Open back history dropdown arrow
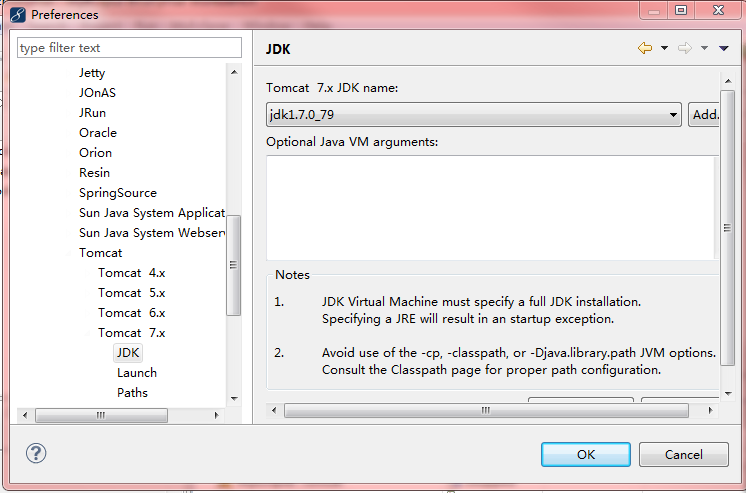Screen dimensions: 746x493 [x=664, y=48]
